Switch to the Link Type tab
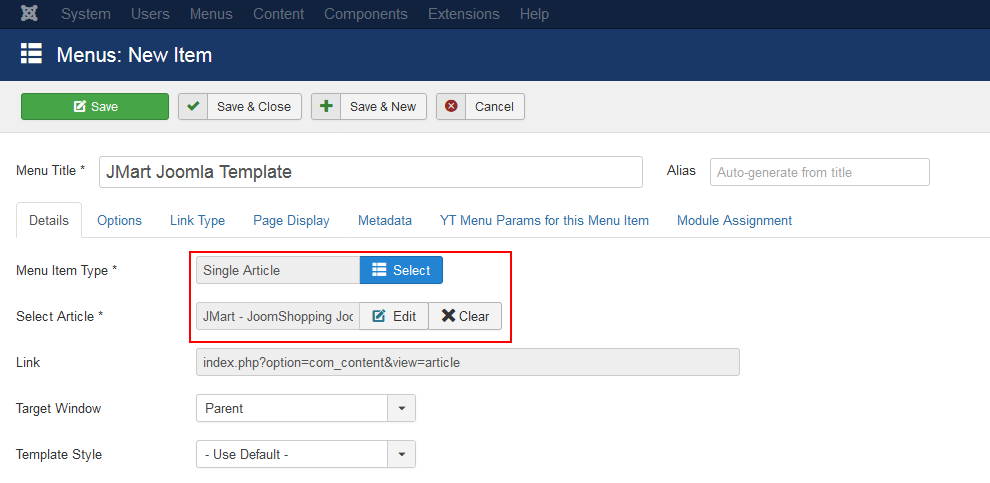 coord(198,220)
